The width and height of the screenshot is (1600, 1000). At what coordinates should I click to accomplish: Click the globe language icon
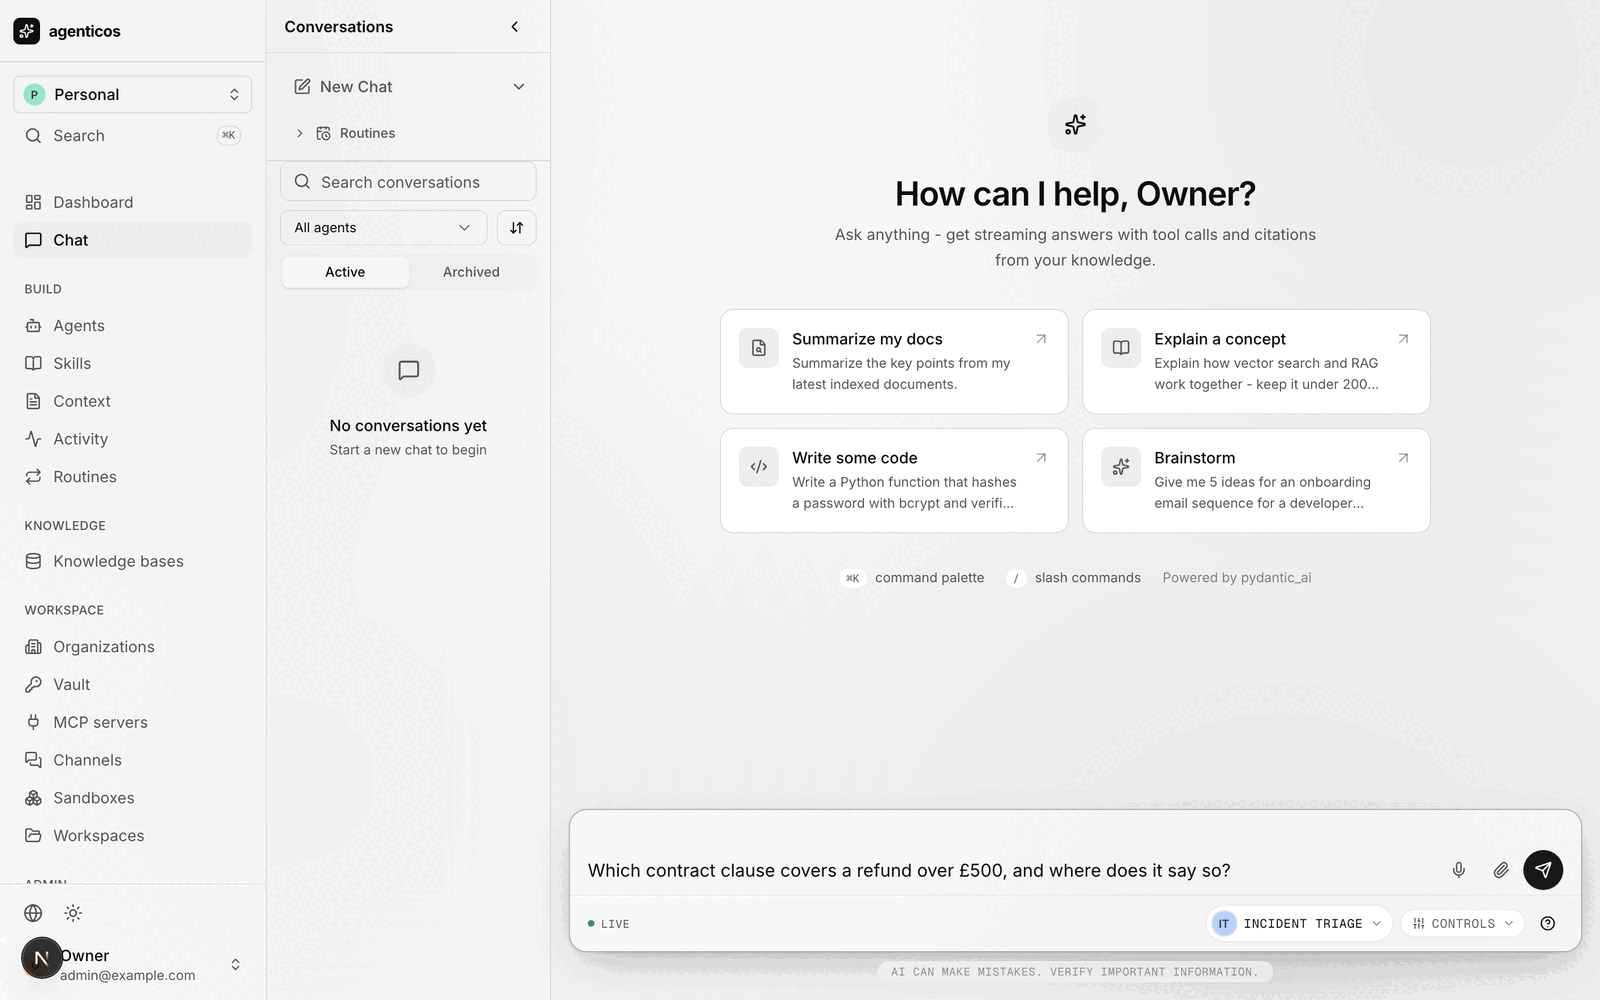tap(33, 913)
